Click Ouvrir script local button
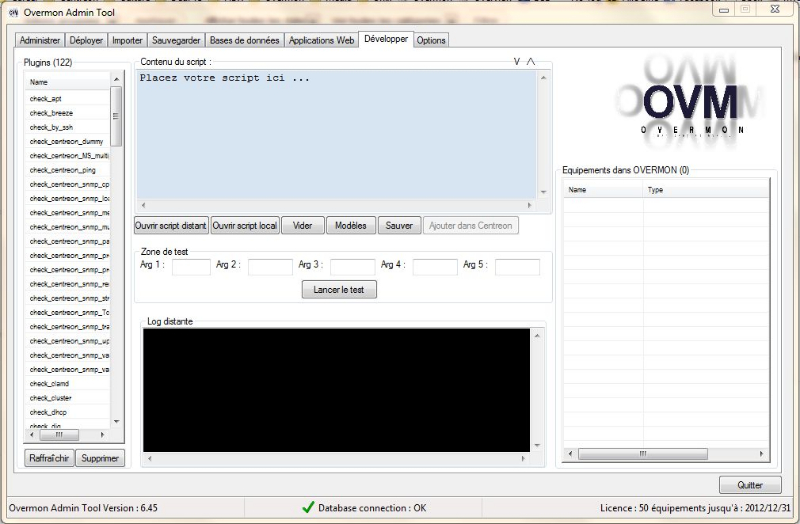 (x=245, y=226)
